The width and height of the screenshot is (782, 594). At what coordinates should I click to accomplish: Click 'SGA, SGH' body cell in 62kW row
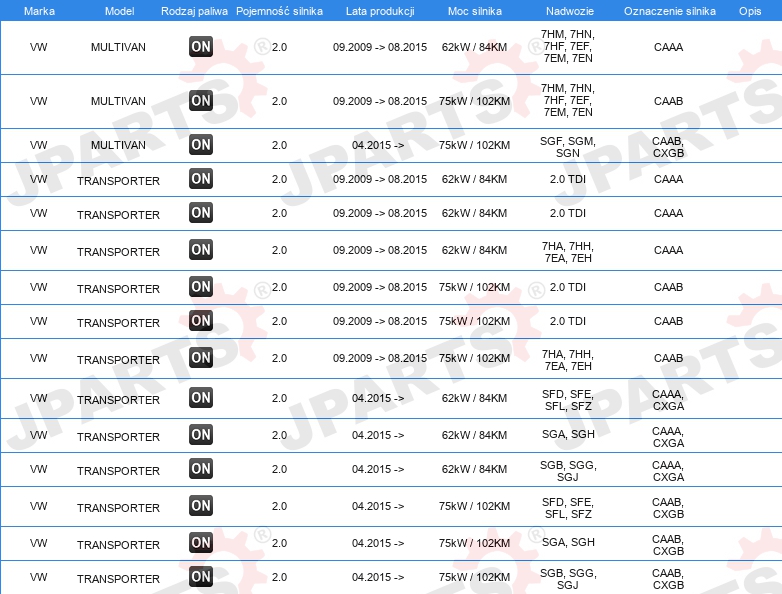pyautogui.click(x=568, y=434)
